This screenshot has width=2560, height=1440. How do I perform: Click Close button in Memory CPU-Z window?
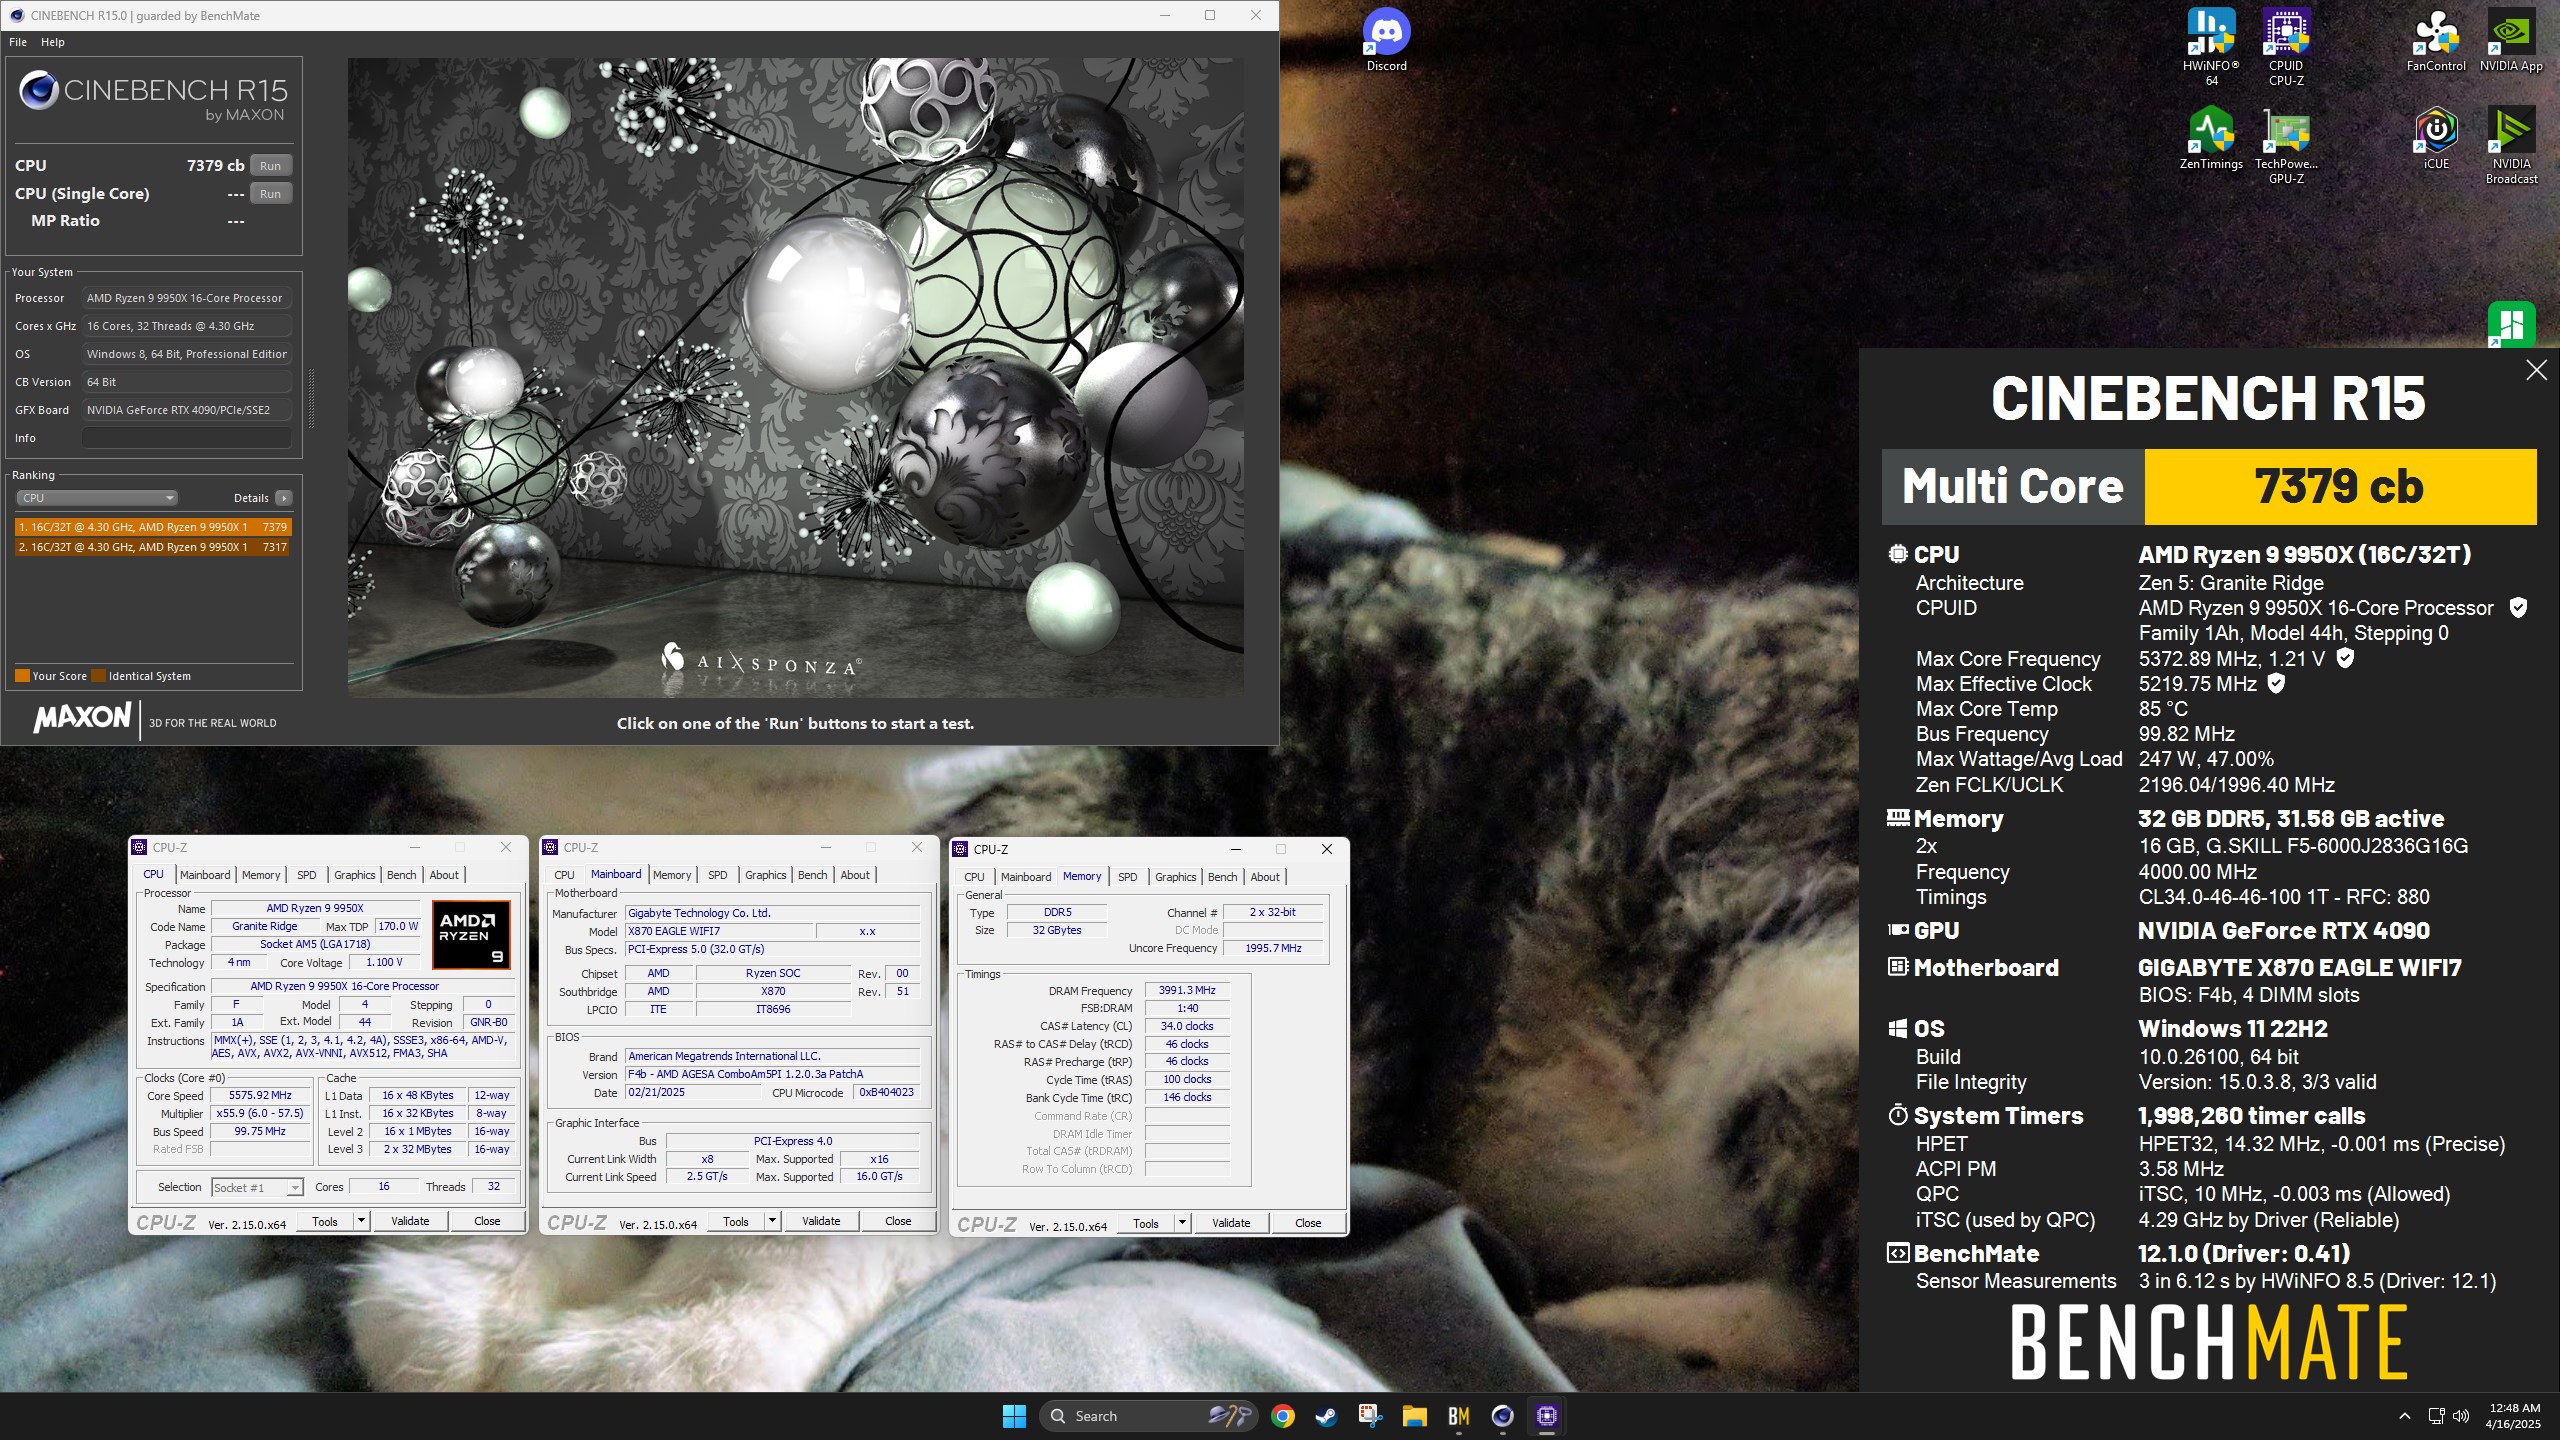click(x=1308, y=1223)
